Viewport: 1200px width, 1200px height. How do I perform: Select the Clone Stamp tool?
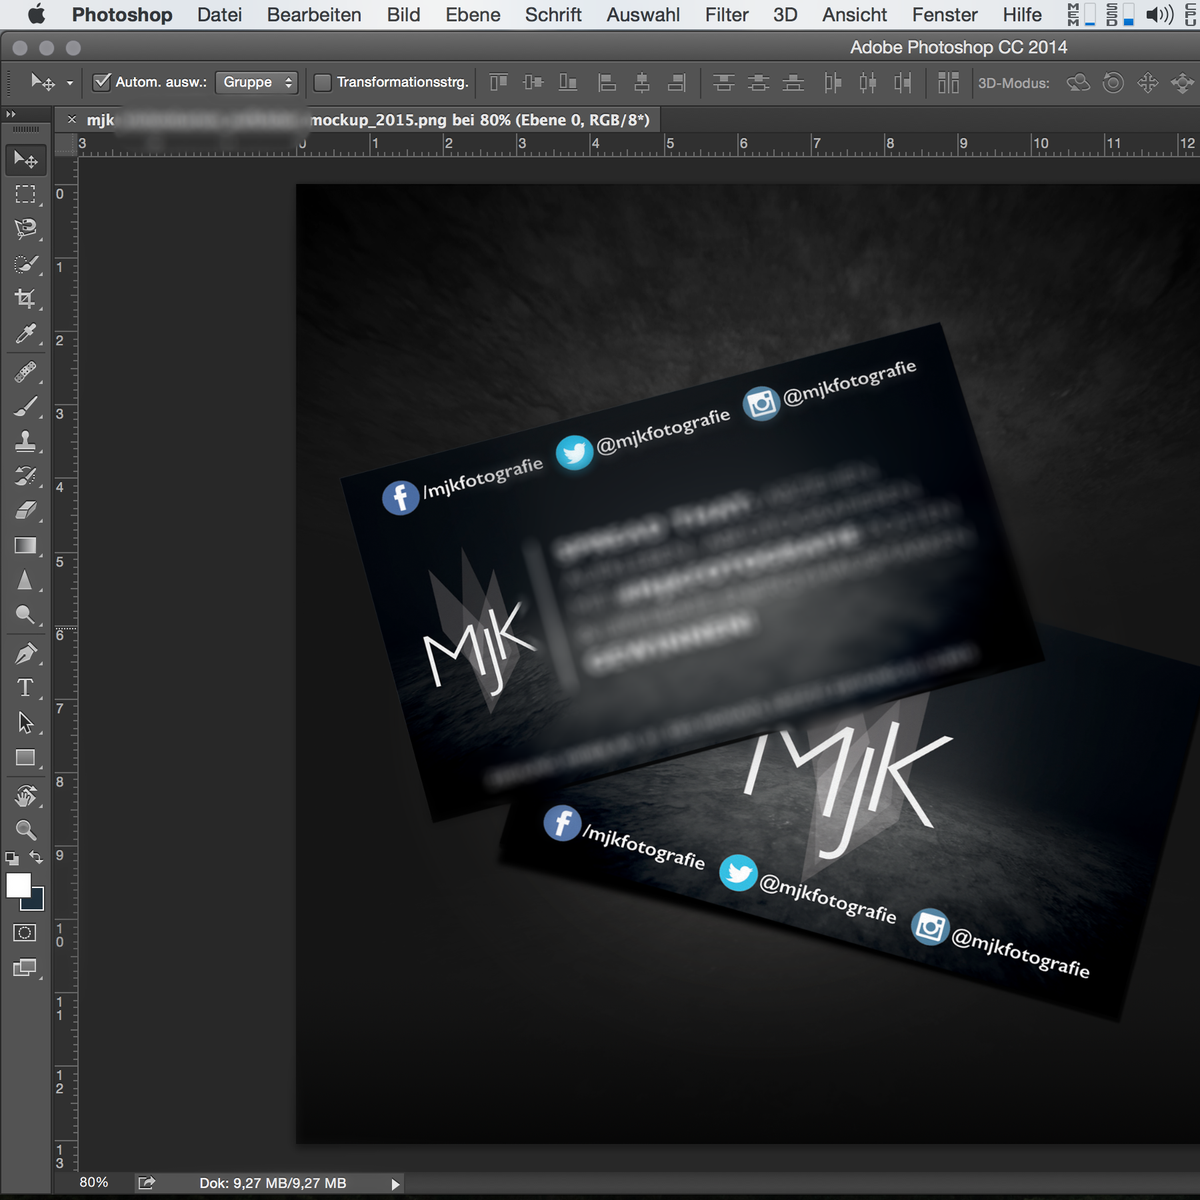(x=25, y=441)
